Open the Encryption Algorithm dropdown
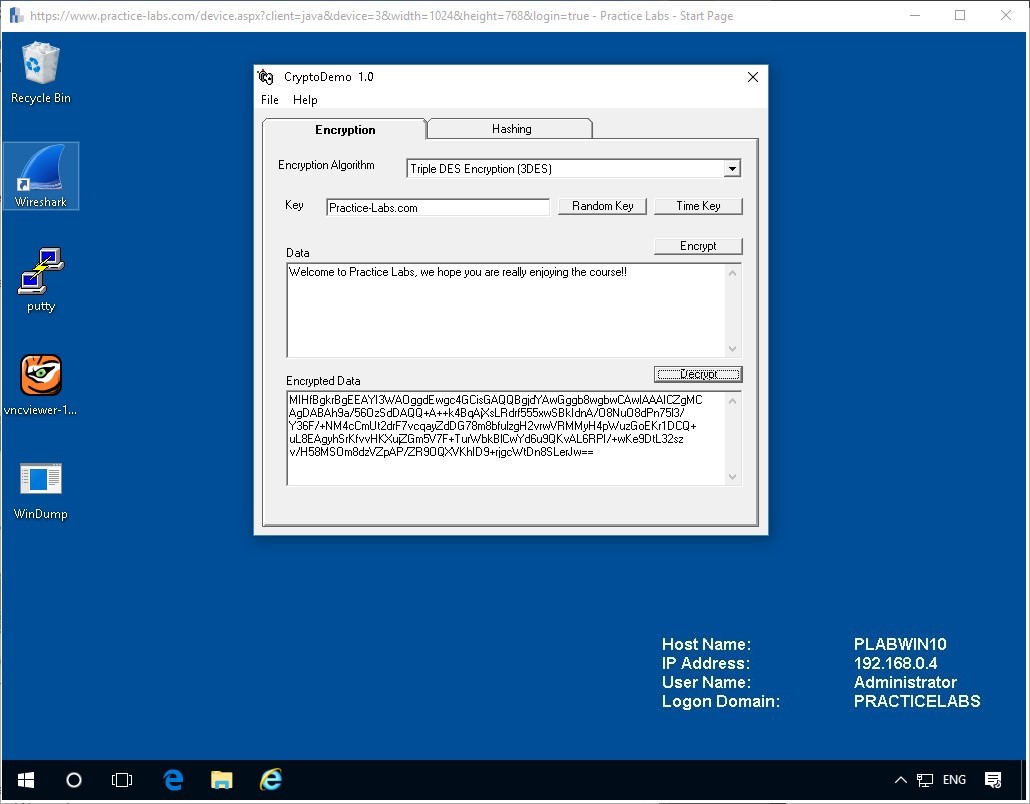The image size is (1030, 804). tap(731, 168)
